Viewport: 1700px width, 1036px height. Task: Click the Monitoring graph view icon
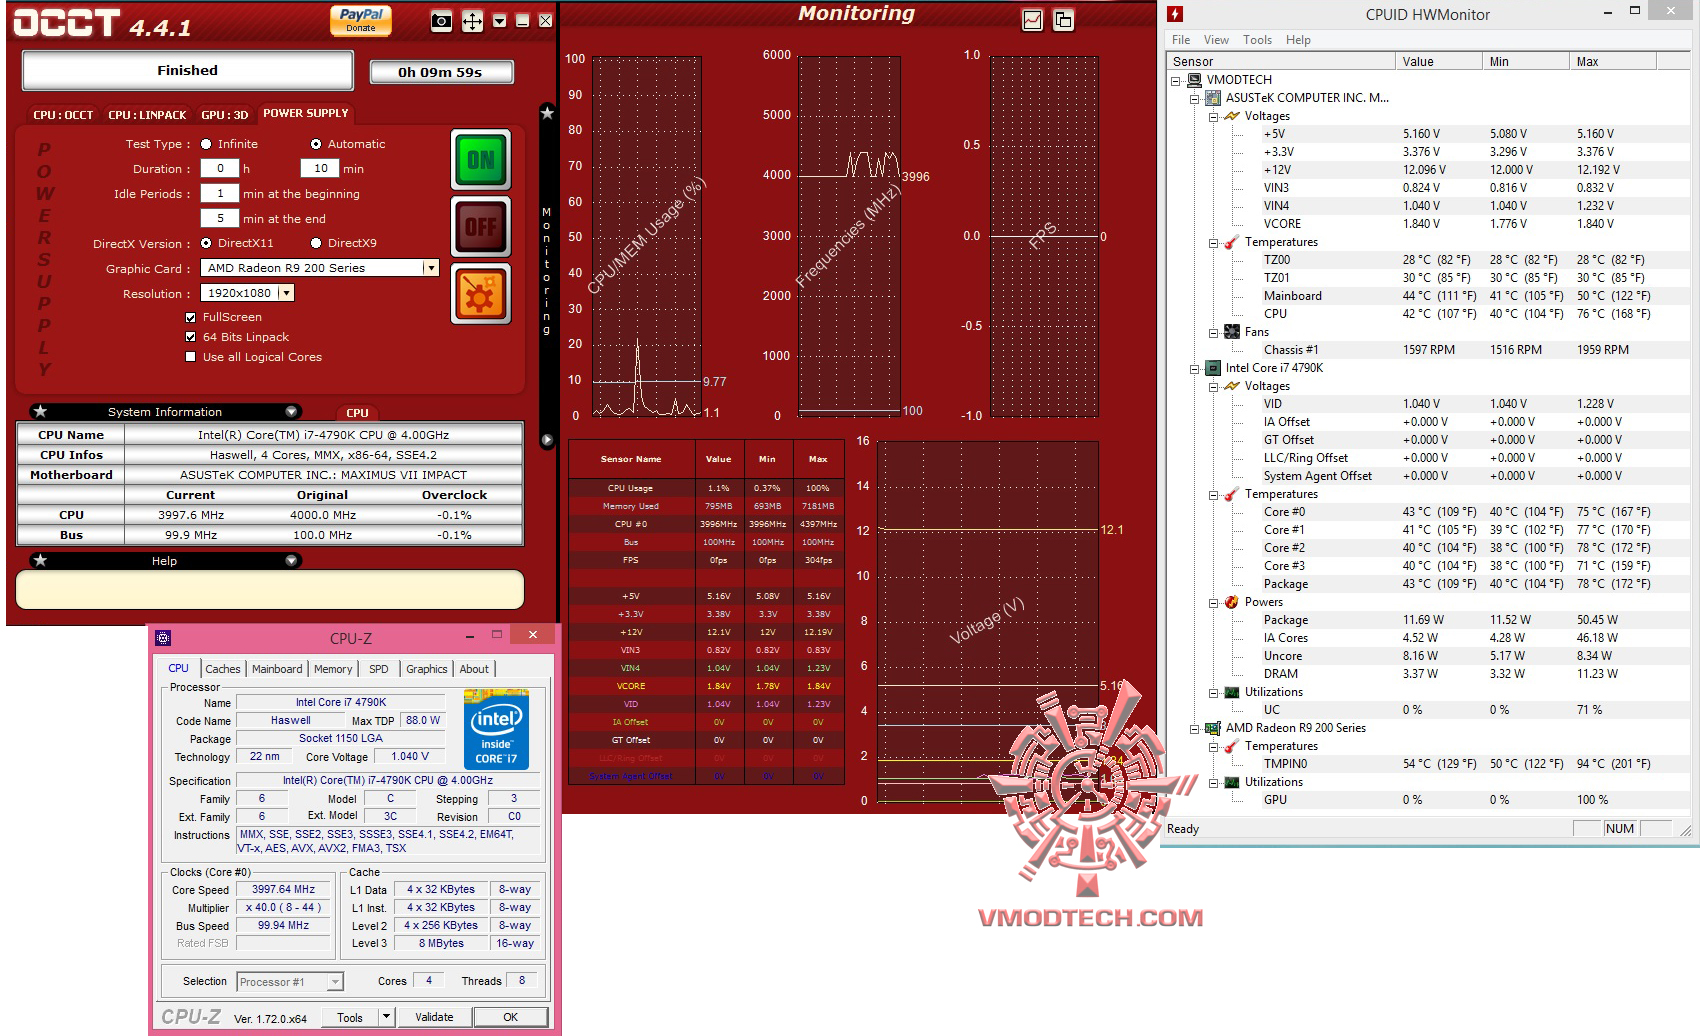[x=1032, y=19]
